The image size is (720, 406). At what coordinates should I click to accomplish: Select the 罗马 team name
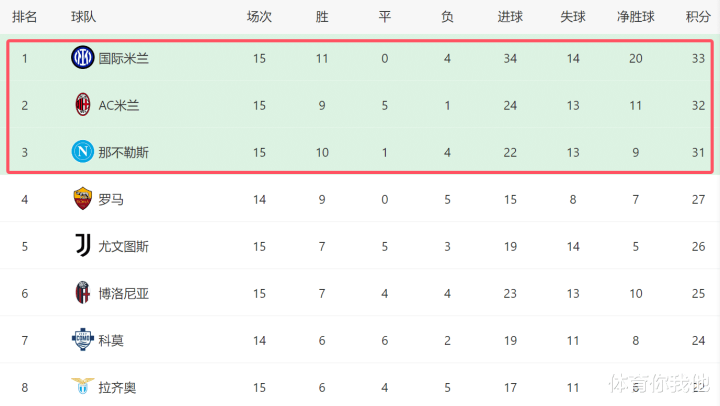pyautogui.click(x=111, y=199)
